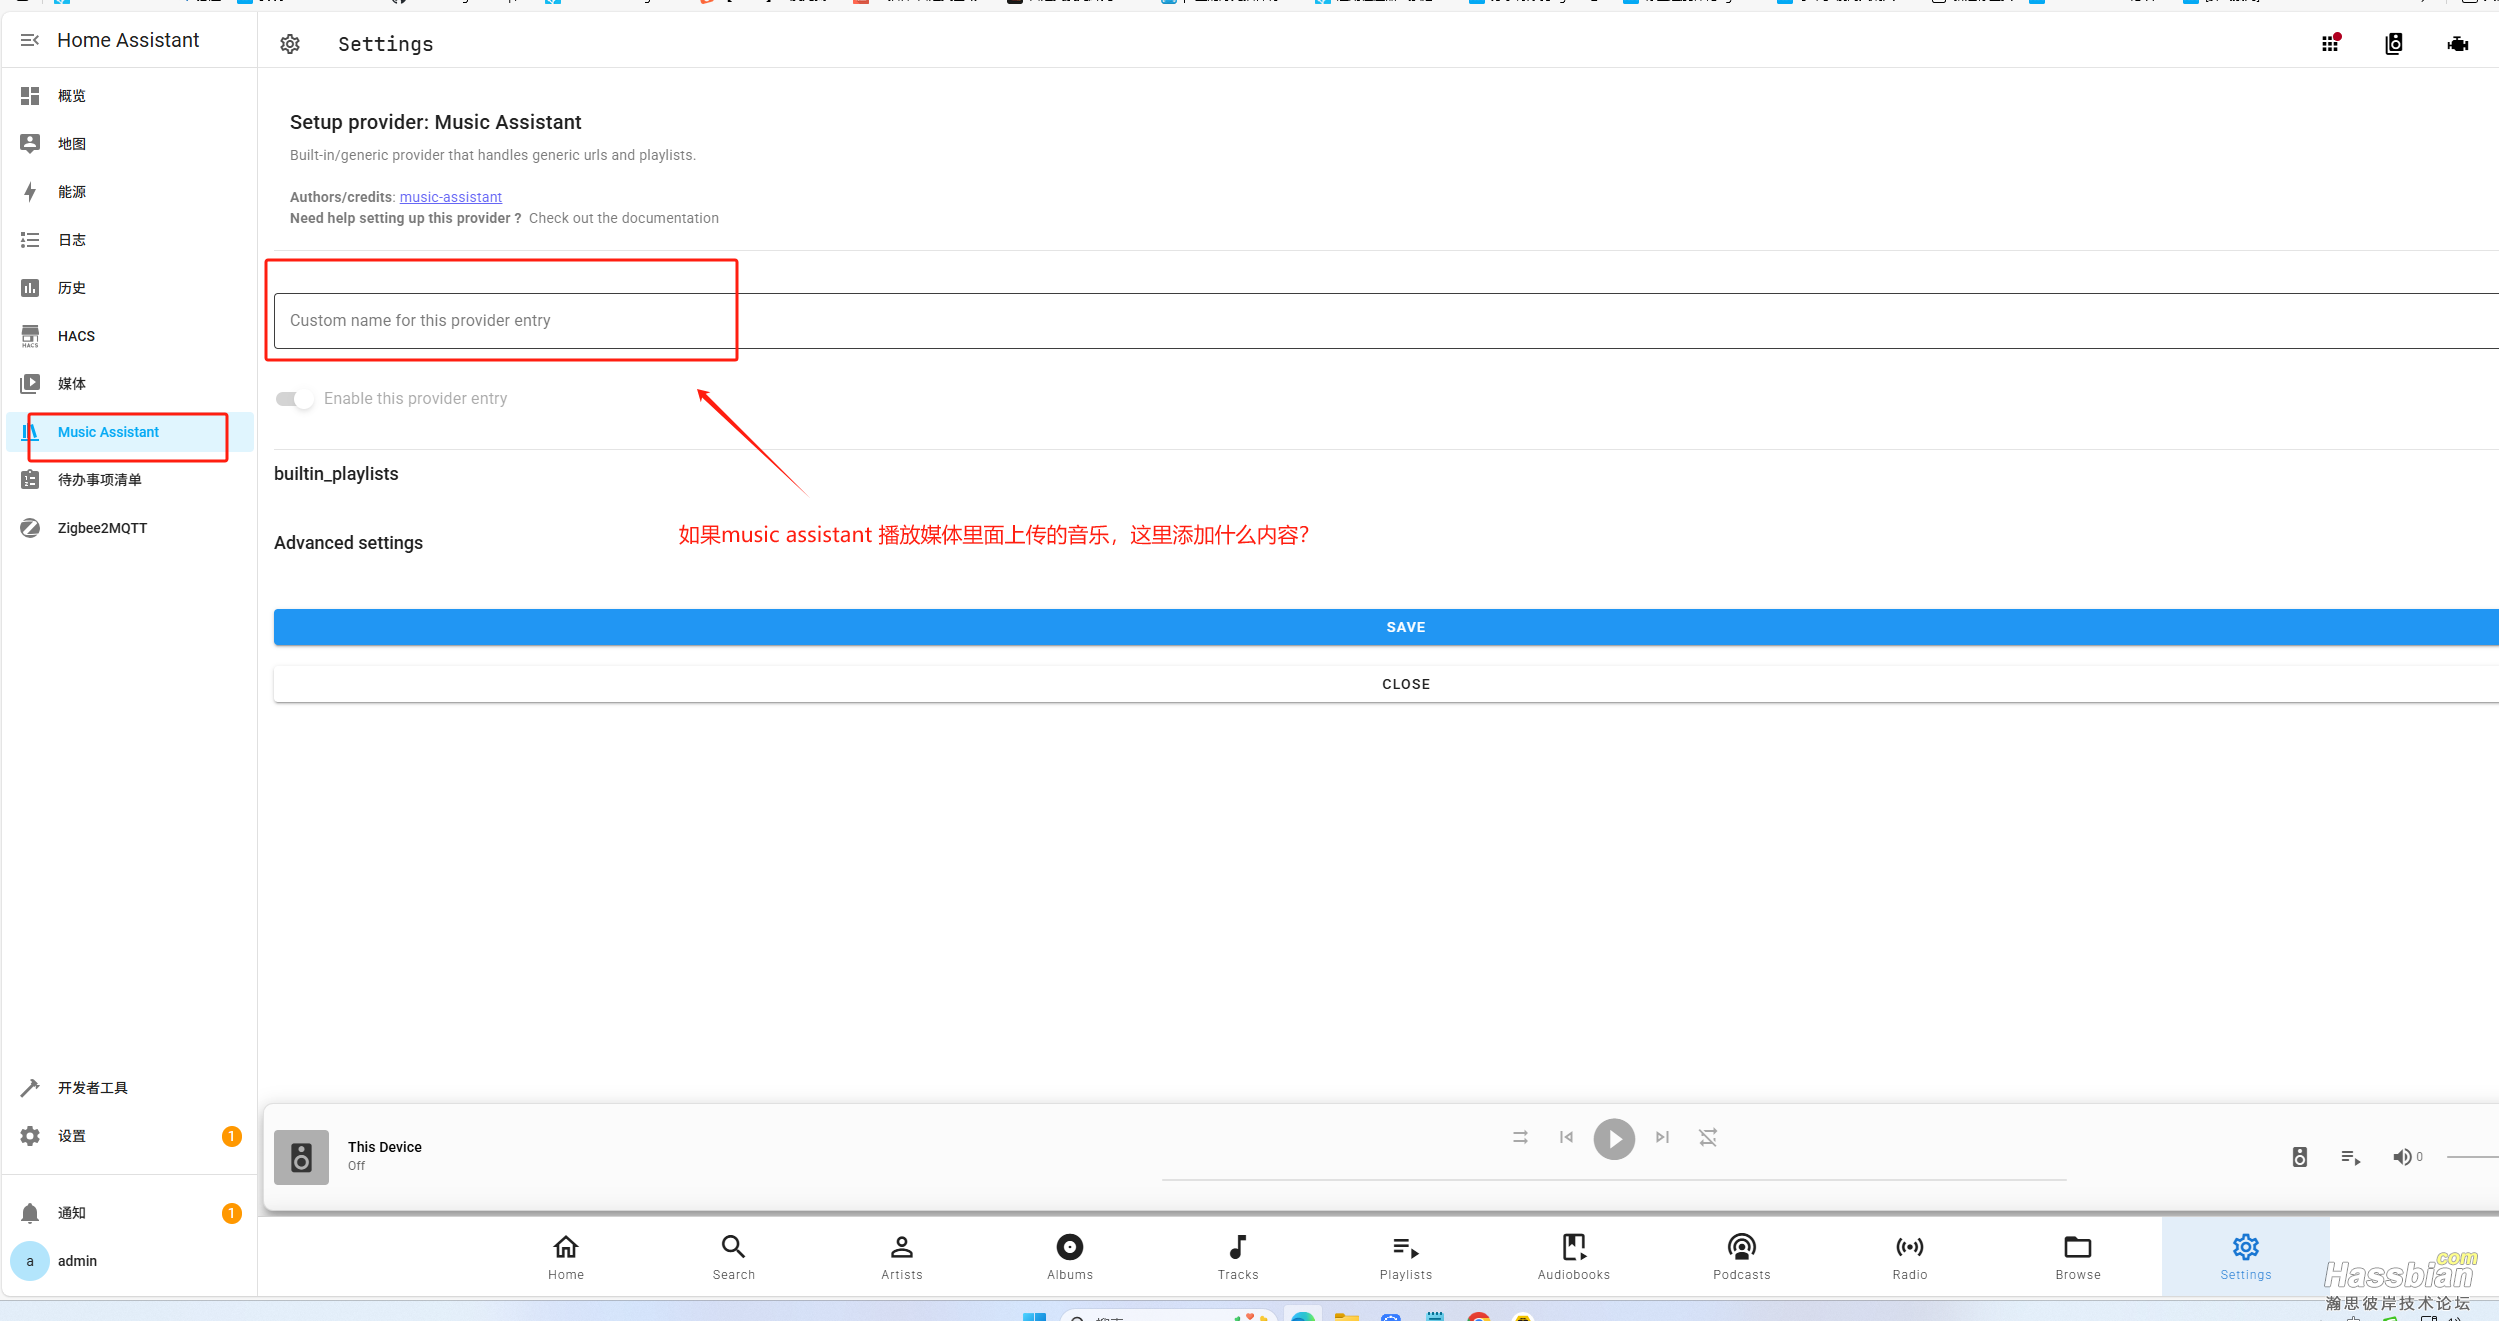2499x1321 pixels.
Task: Focus the custom provider name field
Action: coord(1386,321)
